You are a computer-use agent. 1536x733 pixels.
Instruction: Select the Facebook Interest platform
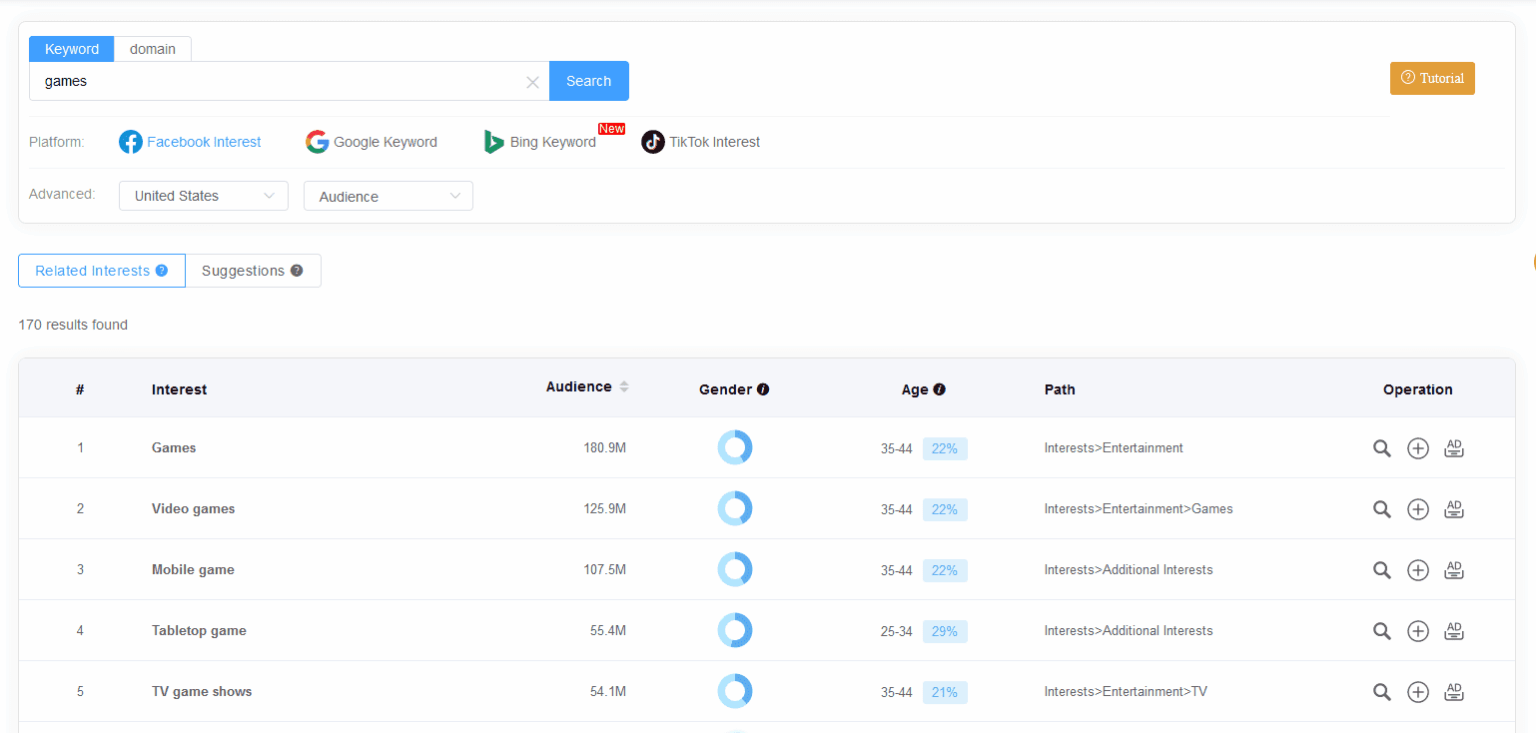point(190,141)
